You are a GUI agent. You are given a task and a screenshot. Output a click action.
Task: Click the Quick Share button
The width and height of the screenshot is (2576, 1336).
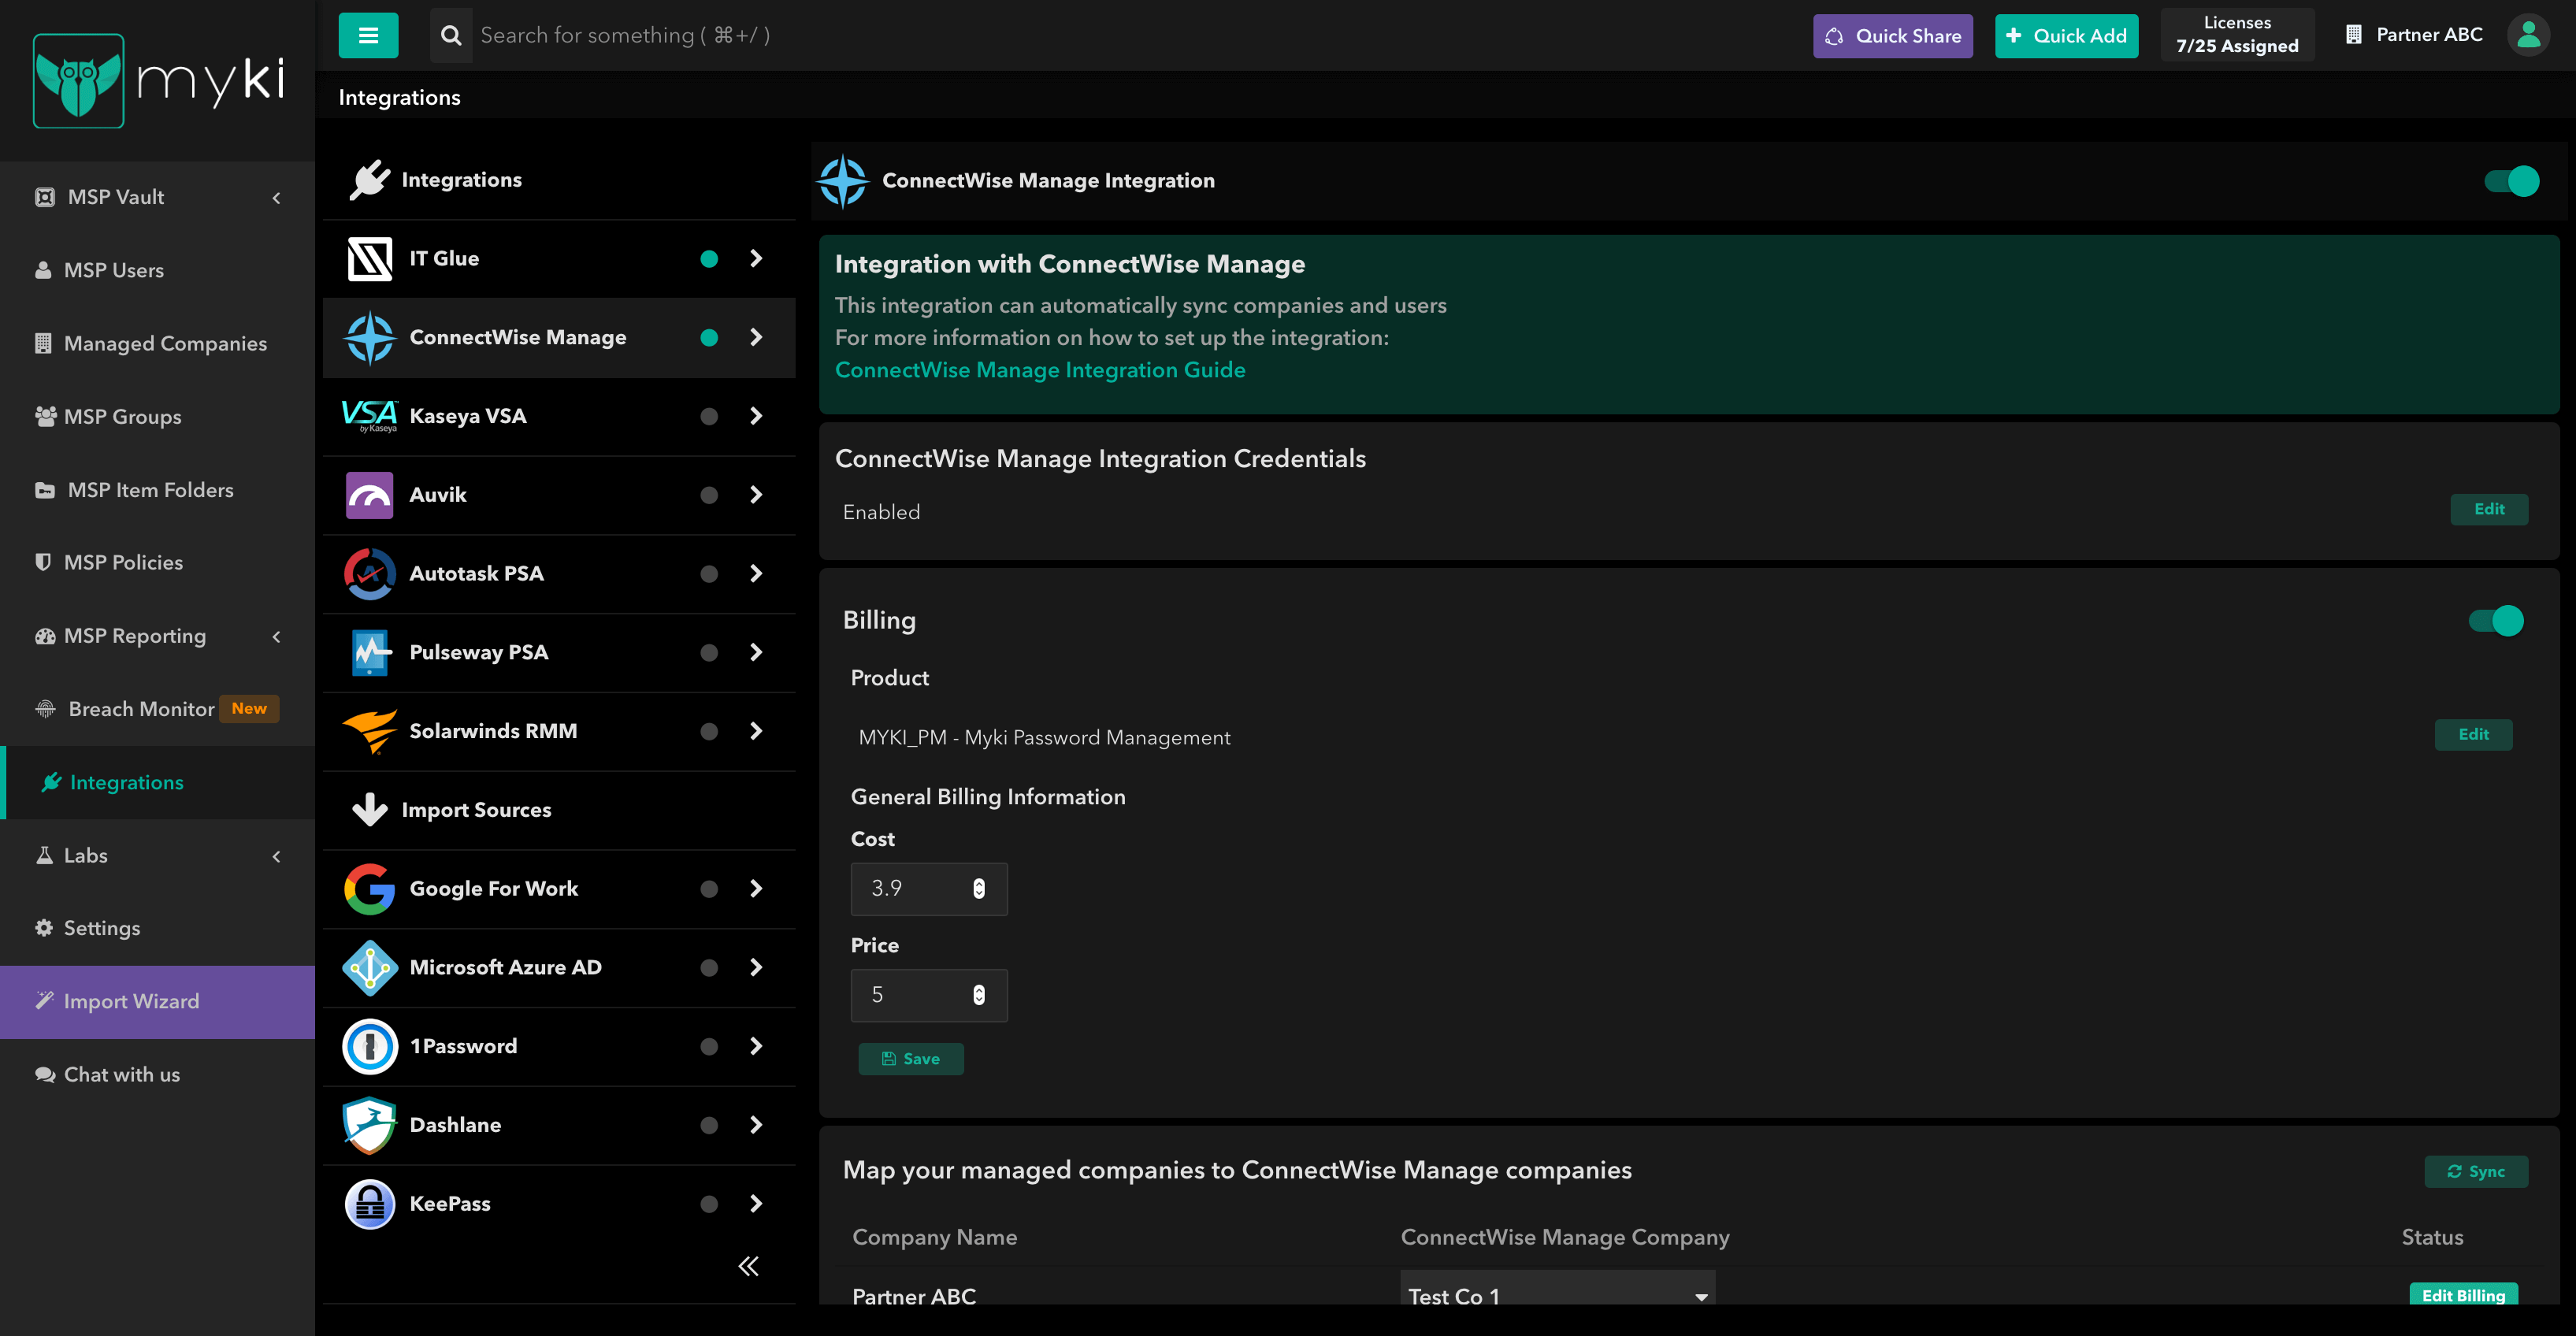[1892, 36]
